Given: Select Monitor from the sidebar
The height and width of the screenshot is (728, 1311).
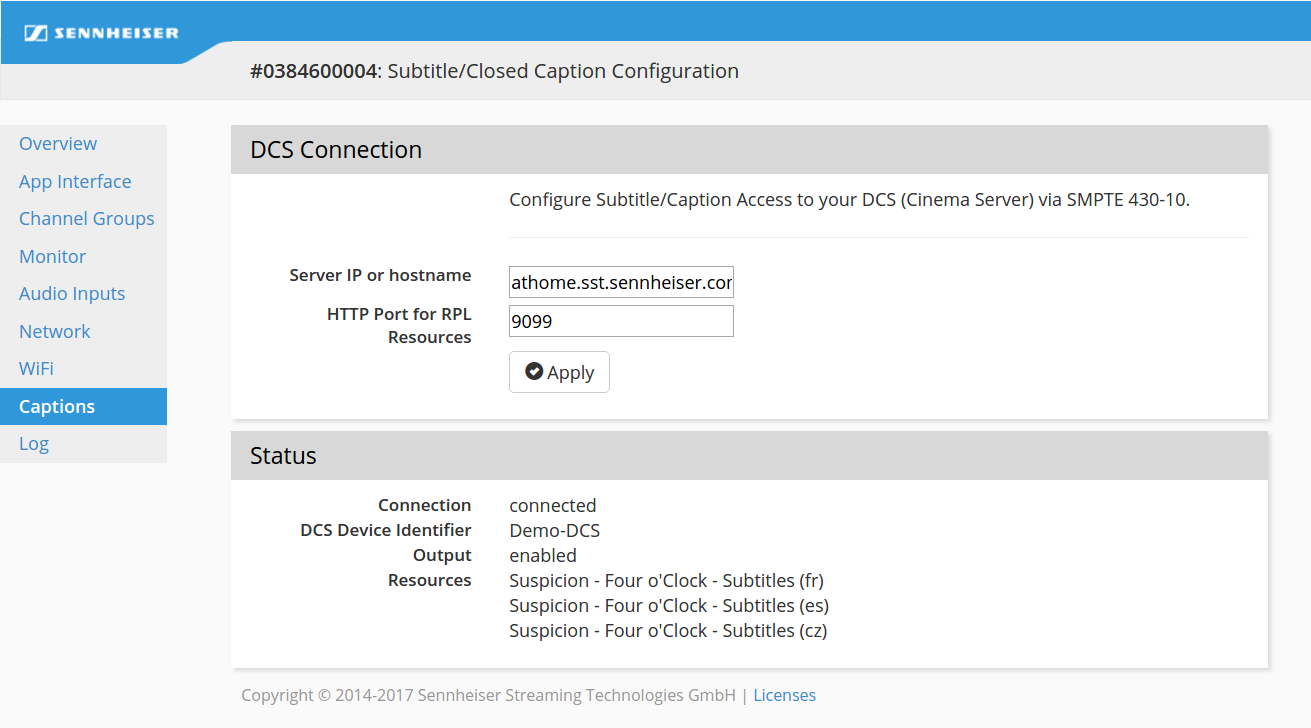Looking at the screenshot, I should pyautogui.click(x=53, y=257).
